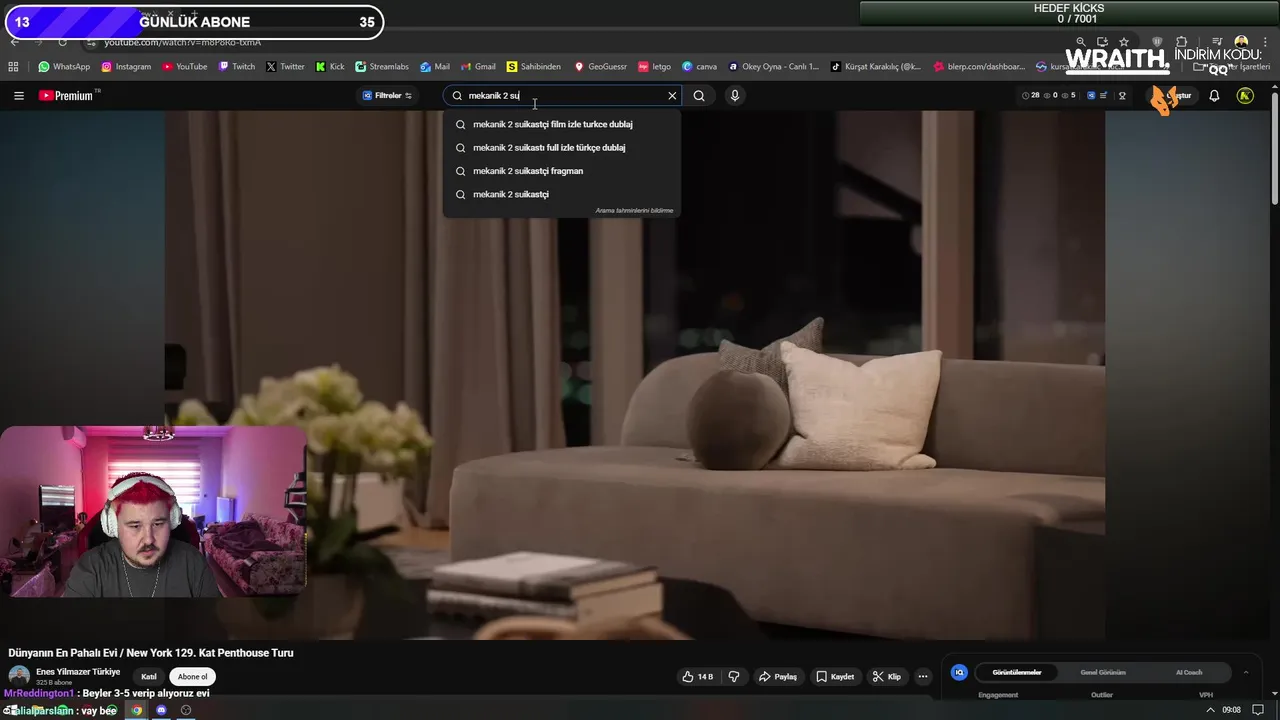The image size is (1280, 720).
Task: Join channel with Katıl button
Action: click(x=148, y=677)
